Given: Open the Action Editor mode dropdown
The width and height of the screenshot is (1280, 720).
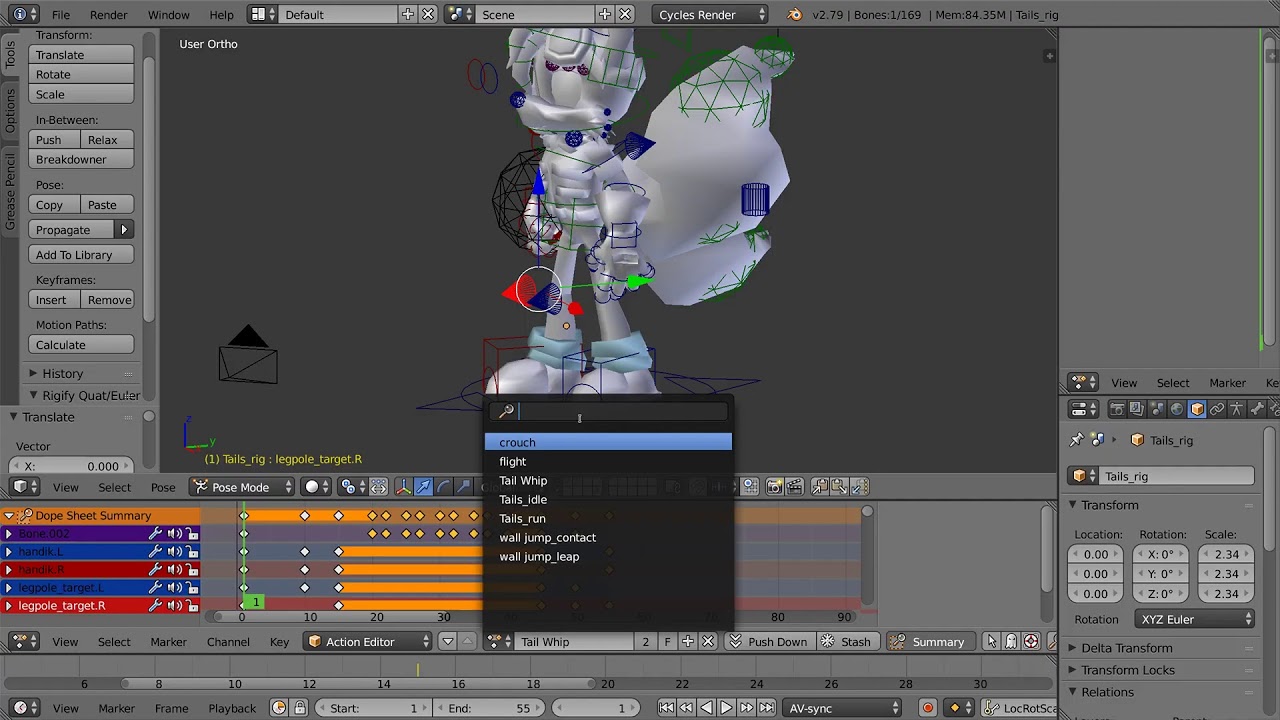Looking at the screenshot, I should coord(368,642).
